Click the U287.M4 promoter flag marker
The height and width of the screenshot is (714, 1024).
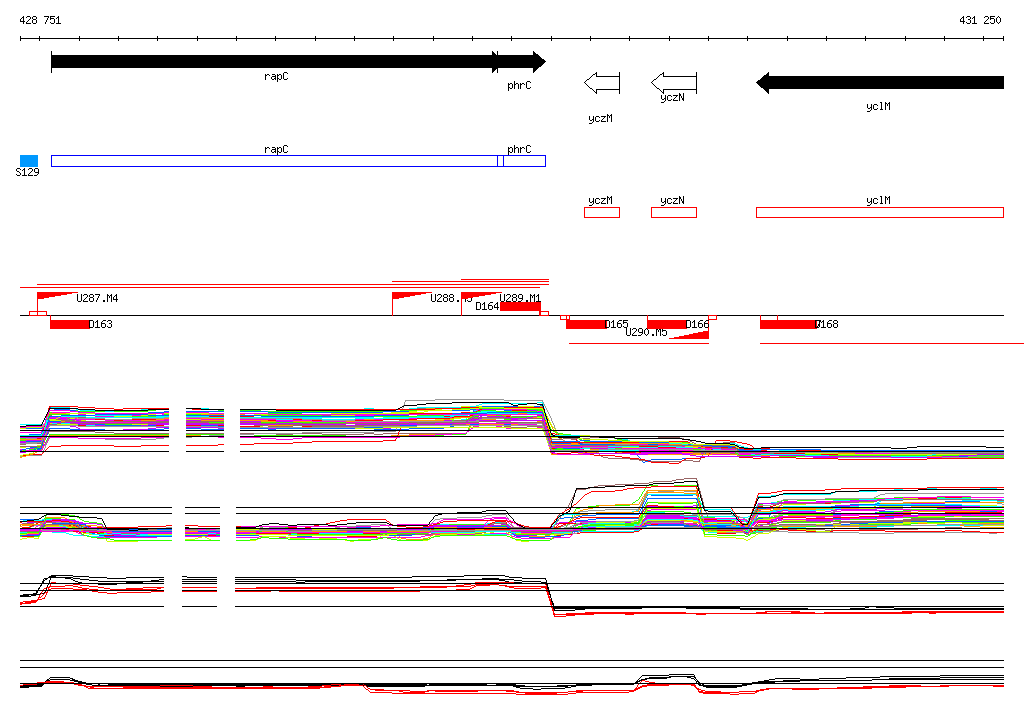pyautogui.click(x=57, y=296)
